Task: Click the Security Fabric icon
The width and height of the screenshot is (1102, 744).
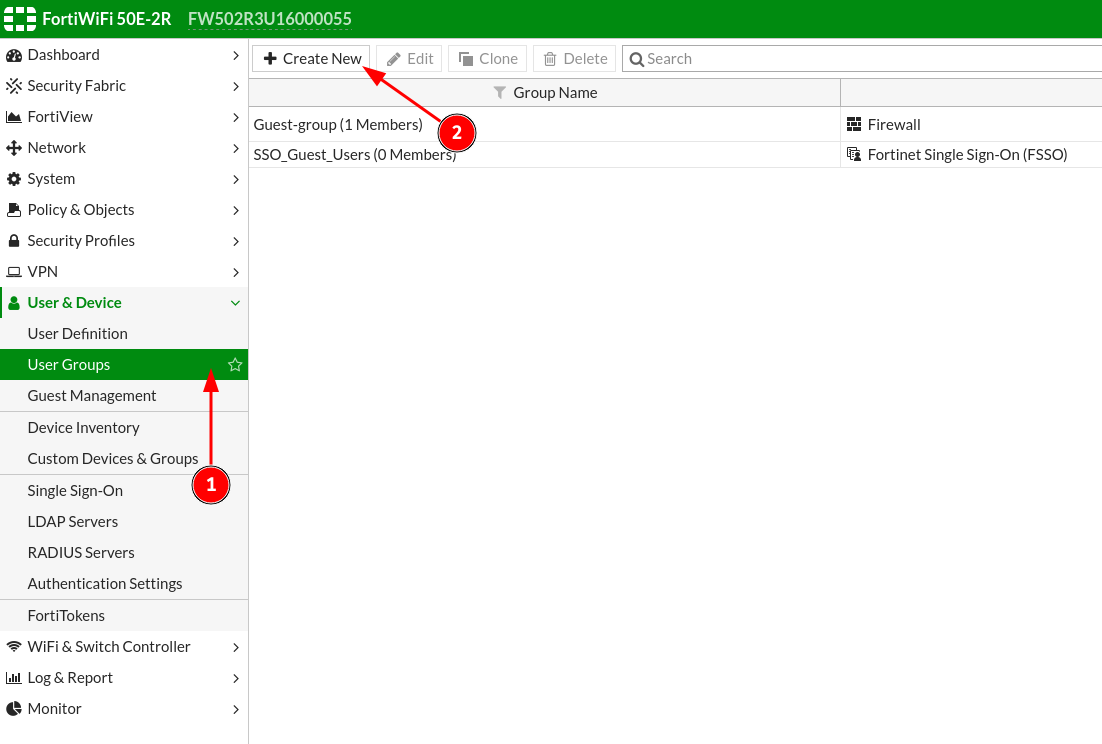Action: [14, 86]
